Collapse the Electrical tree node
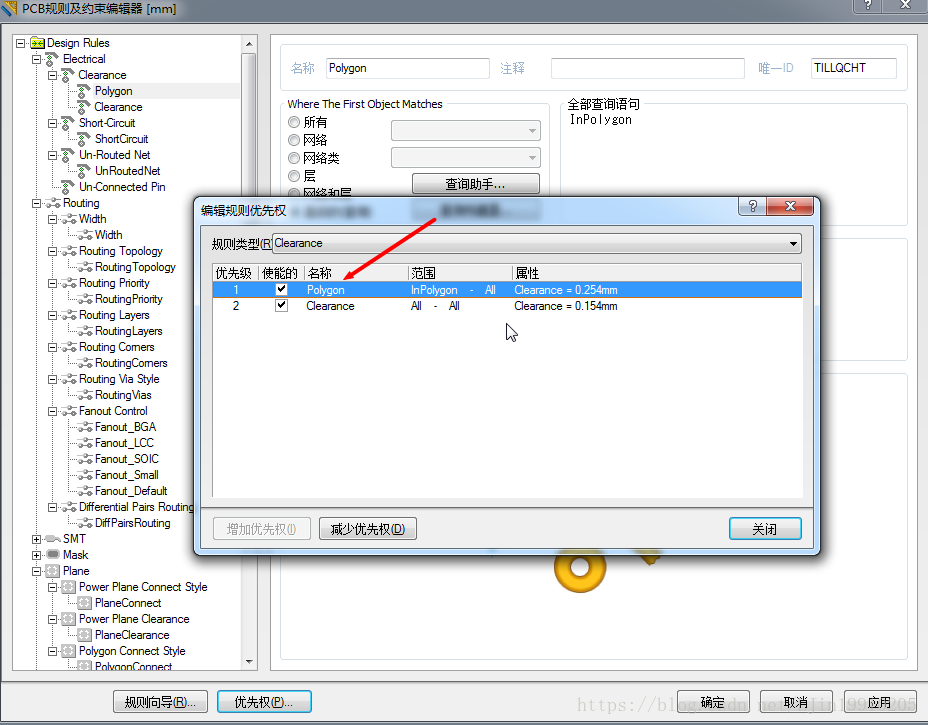The image size is (928, 725). (37, 59)
